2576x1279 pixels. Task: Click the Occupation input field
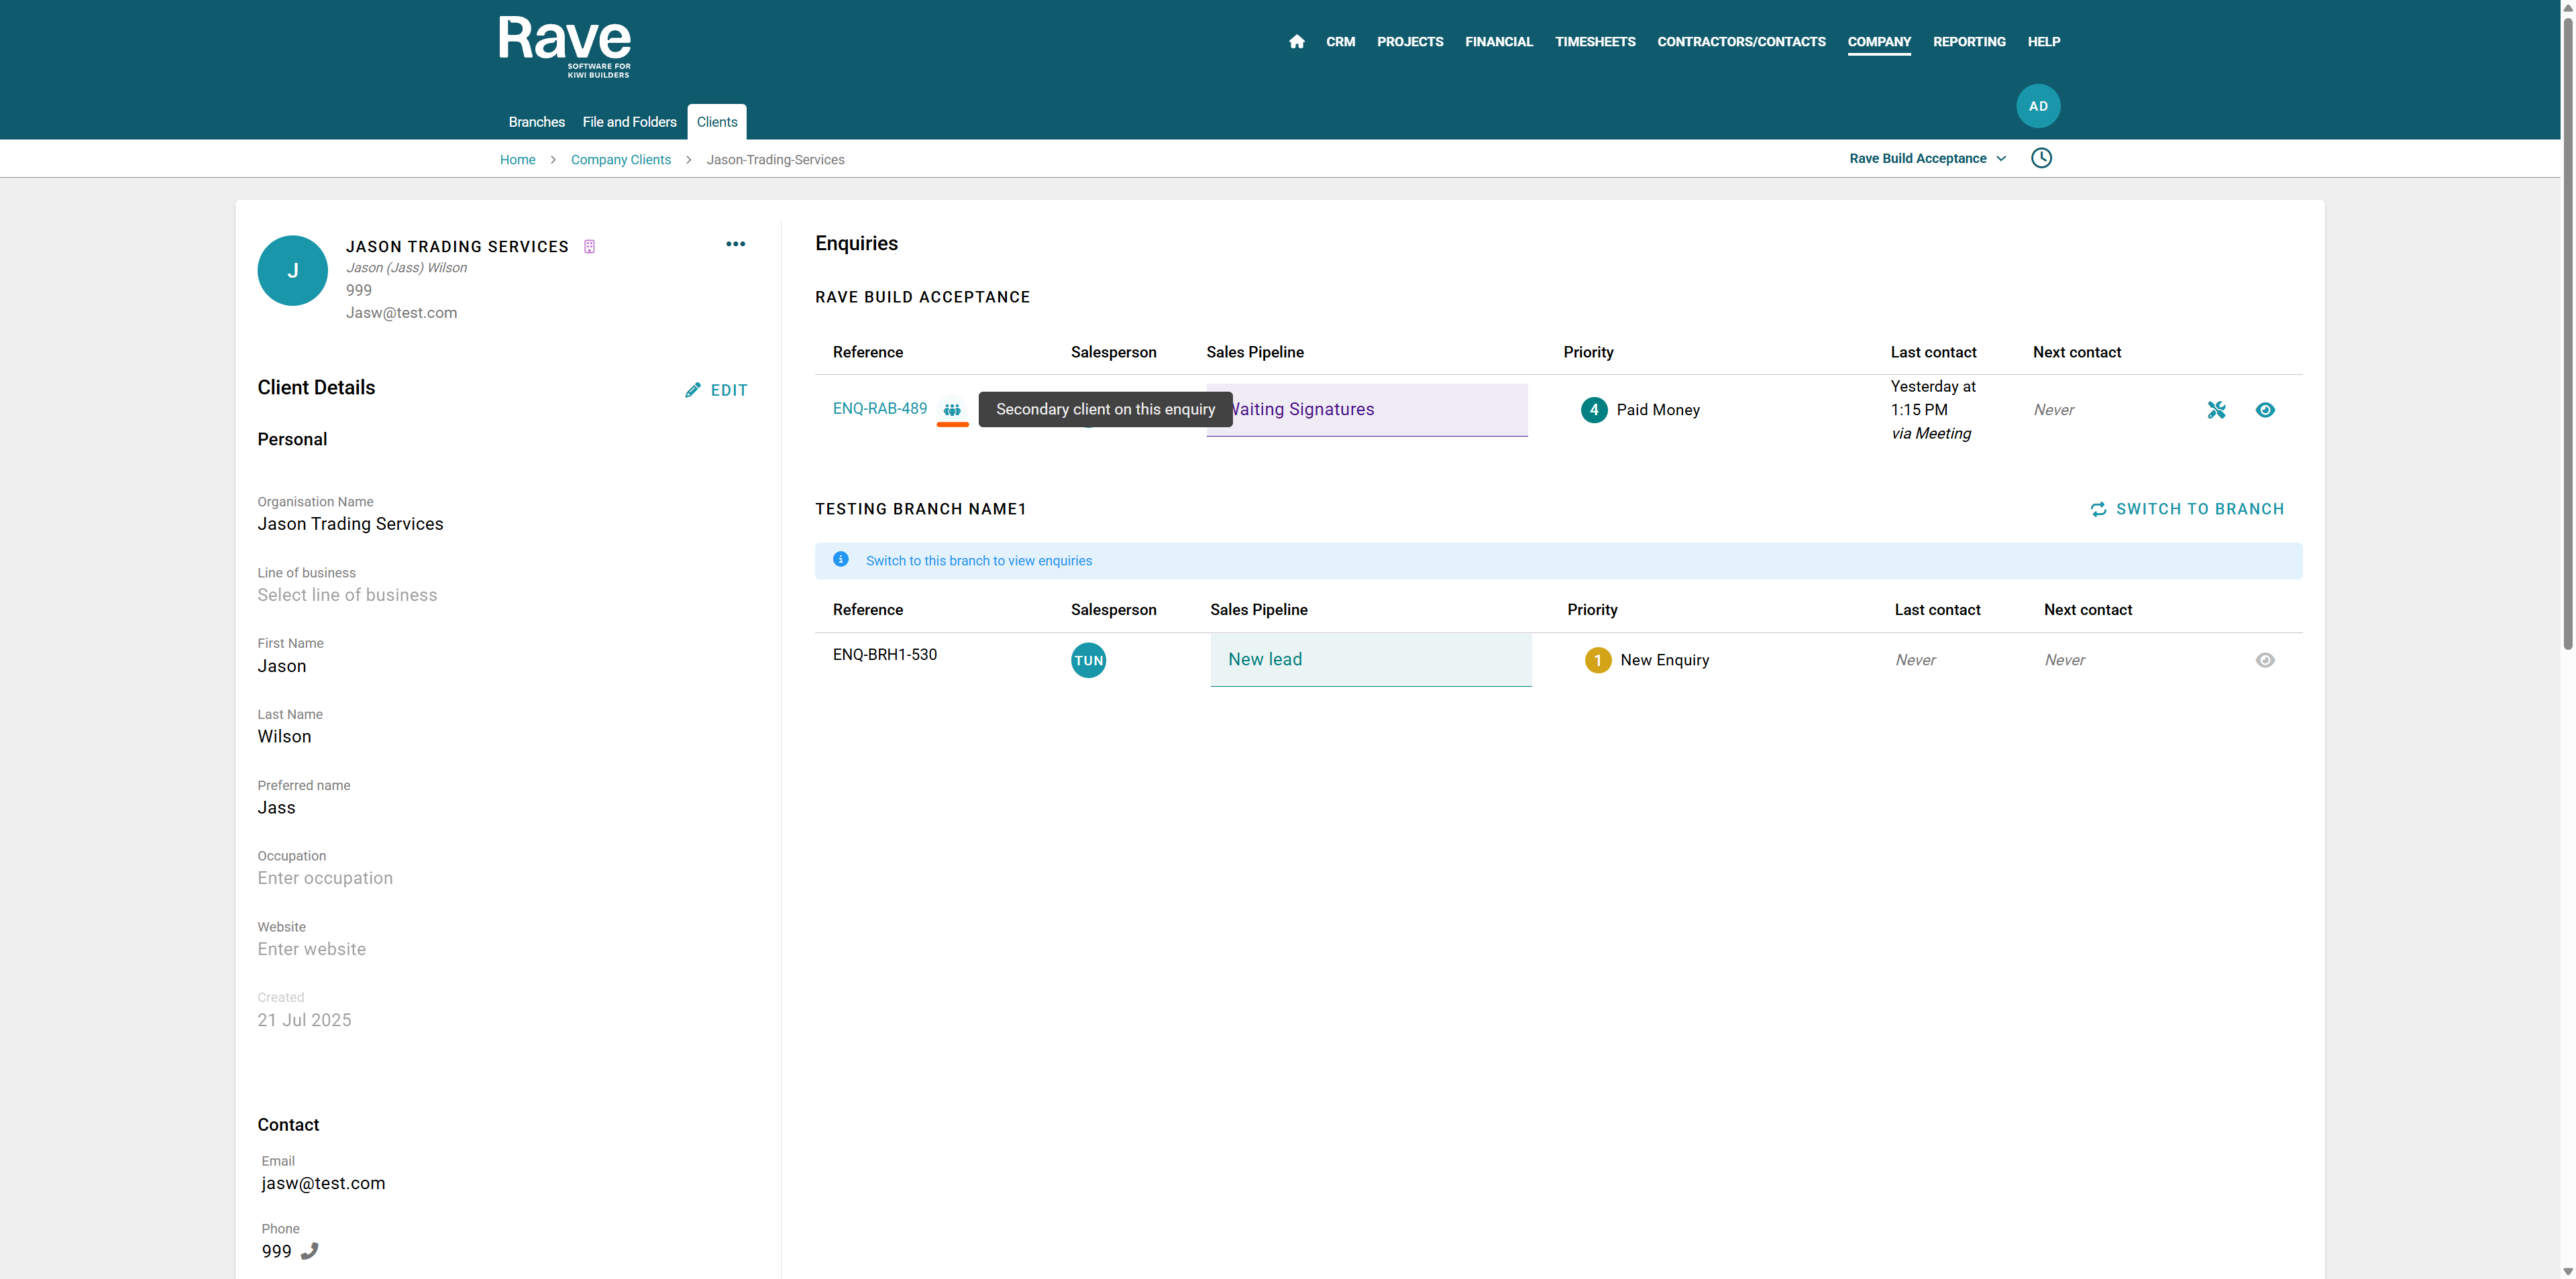click(325, 878)
